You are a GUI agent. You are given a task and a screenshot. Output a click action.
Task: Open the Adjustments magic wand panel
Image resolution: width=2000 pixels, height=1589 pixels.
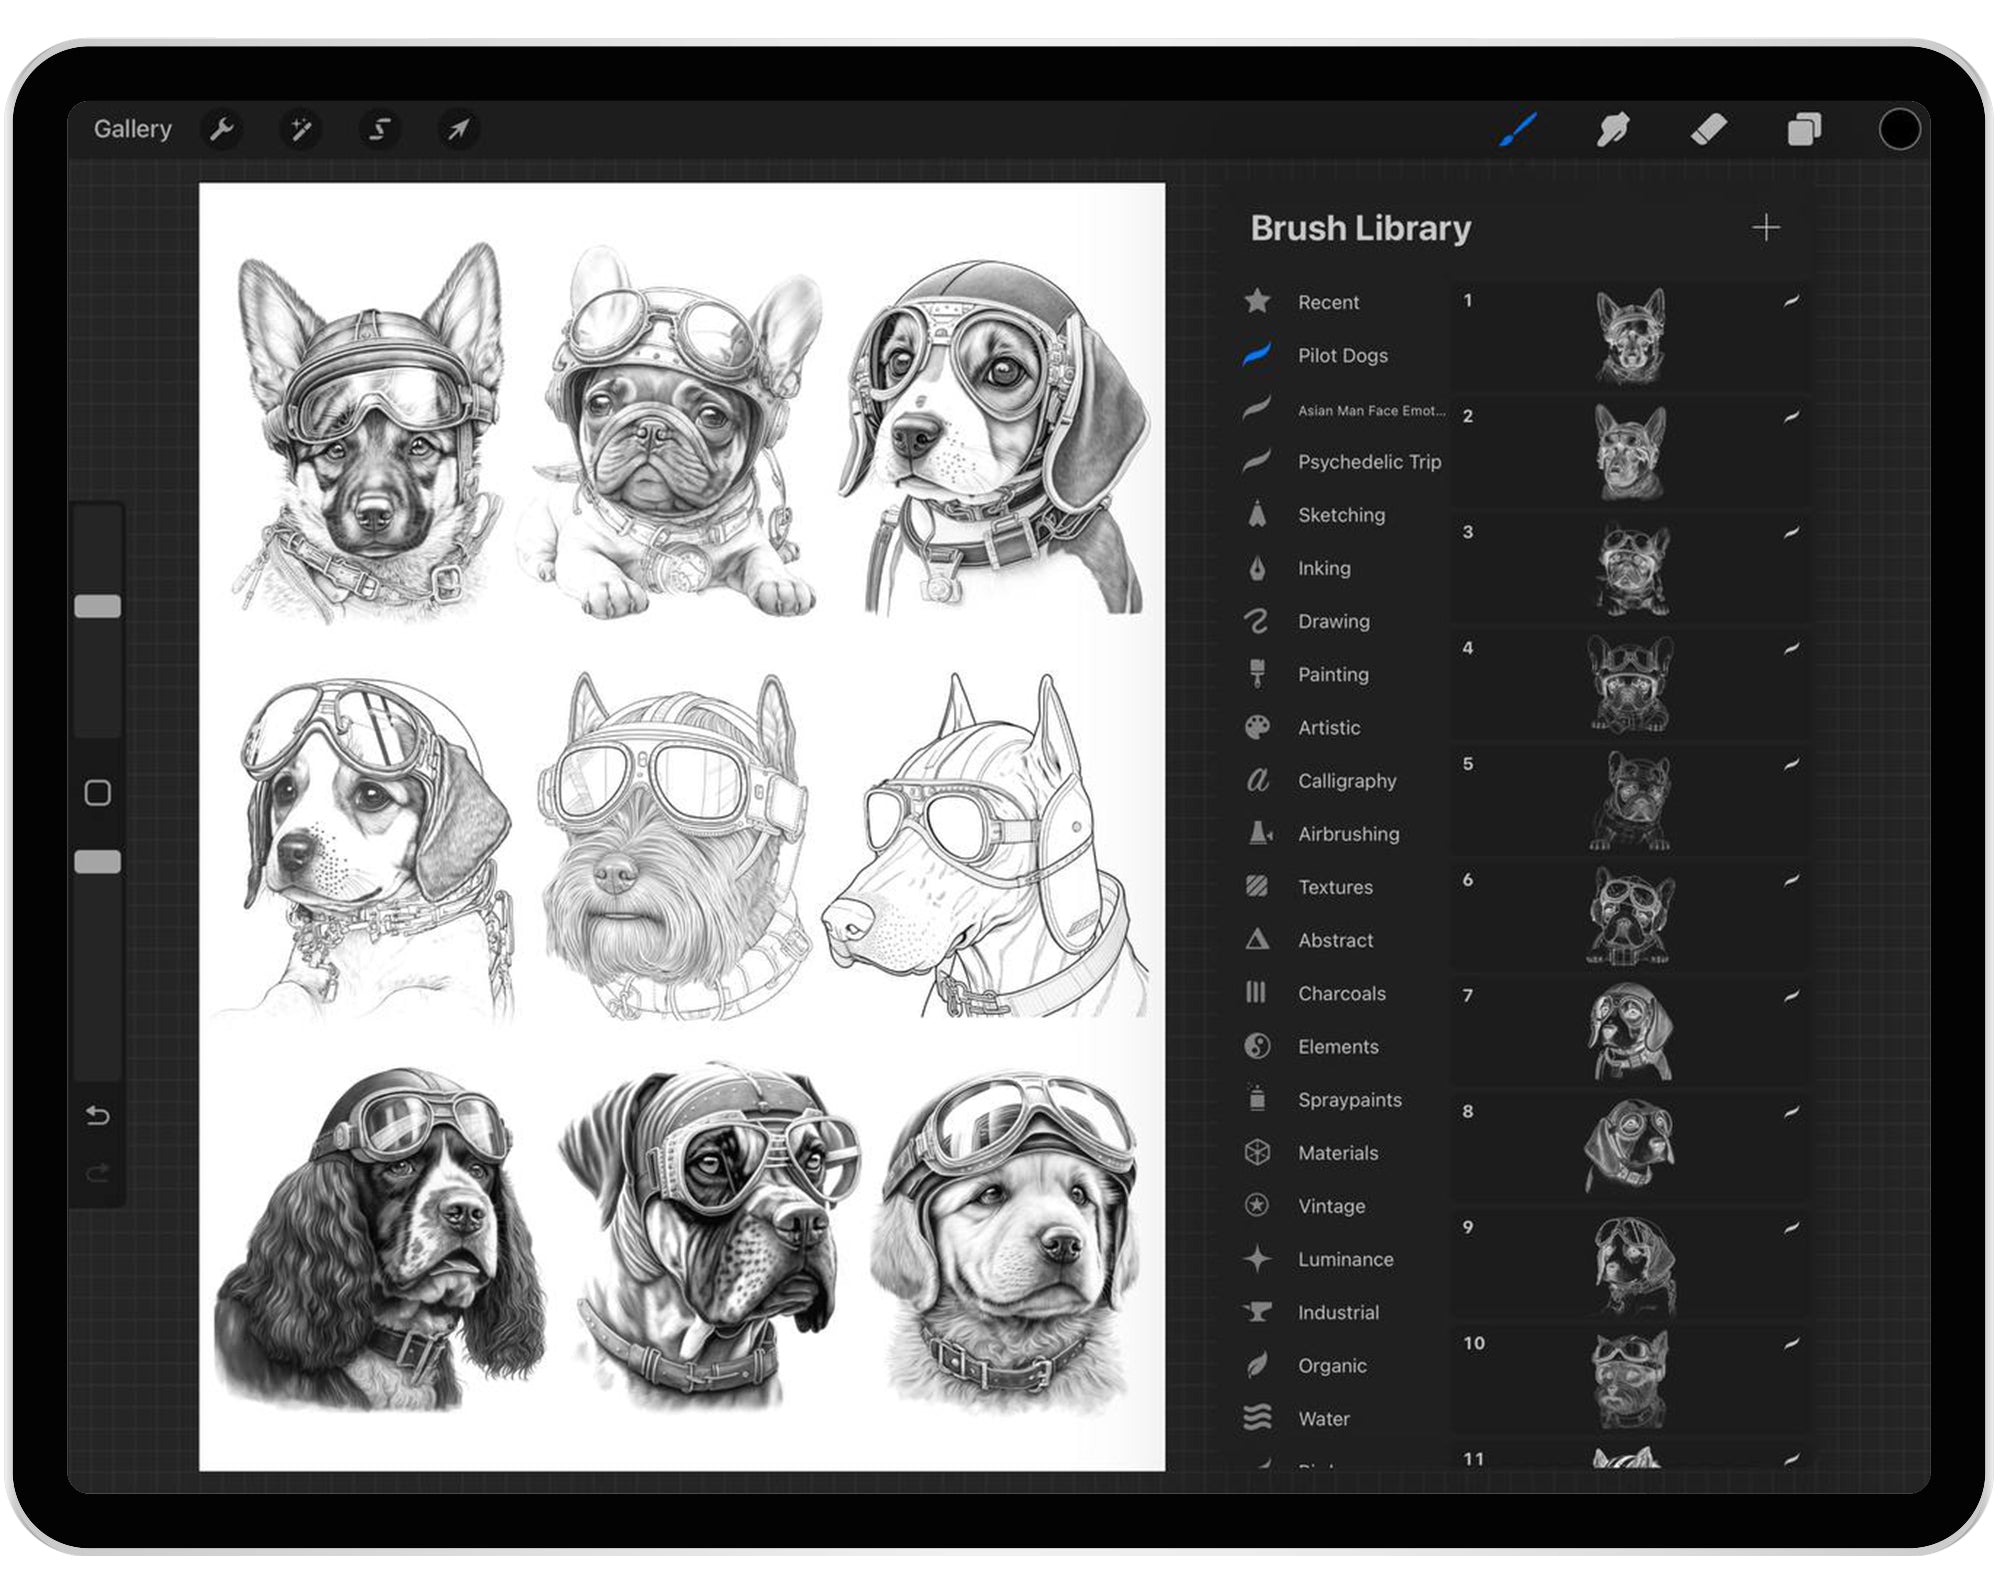(301, 129)
